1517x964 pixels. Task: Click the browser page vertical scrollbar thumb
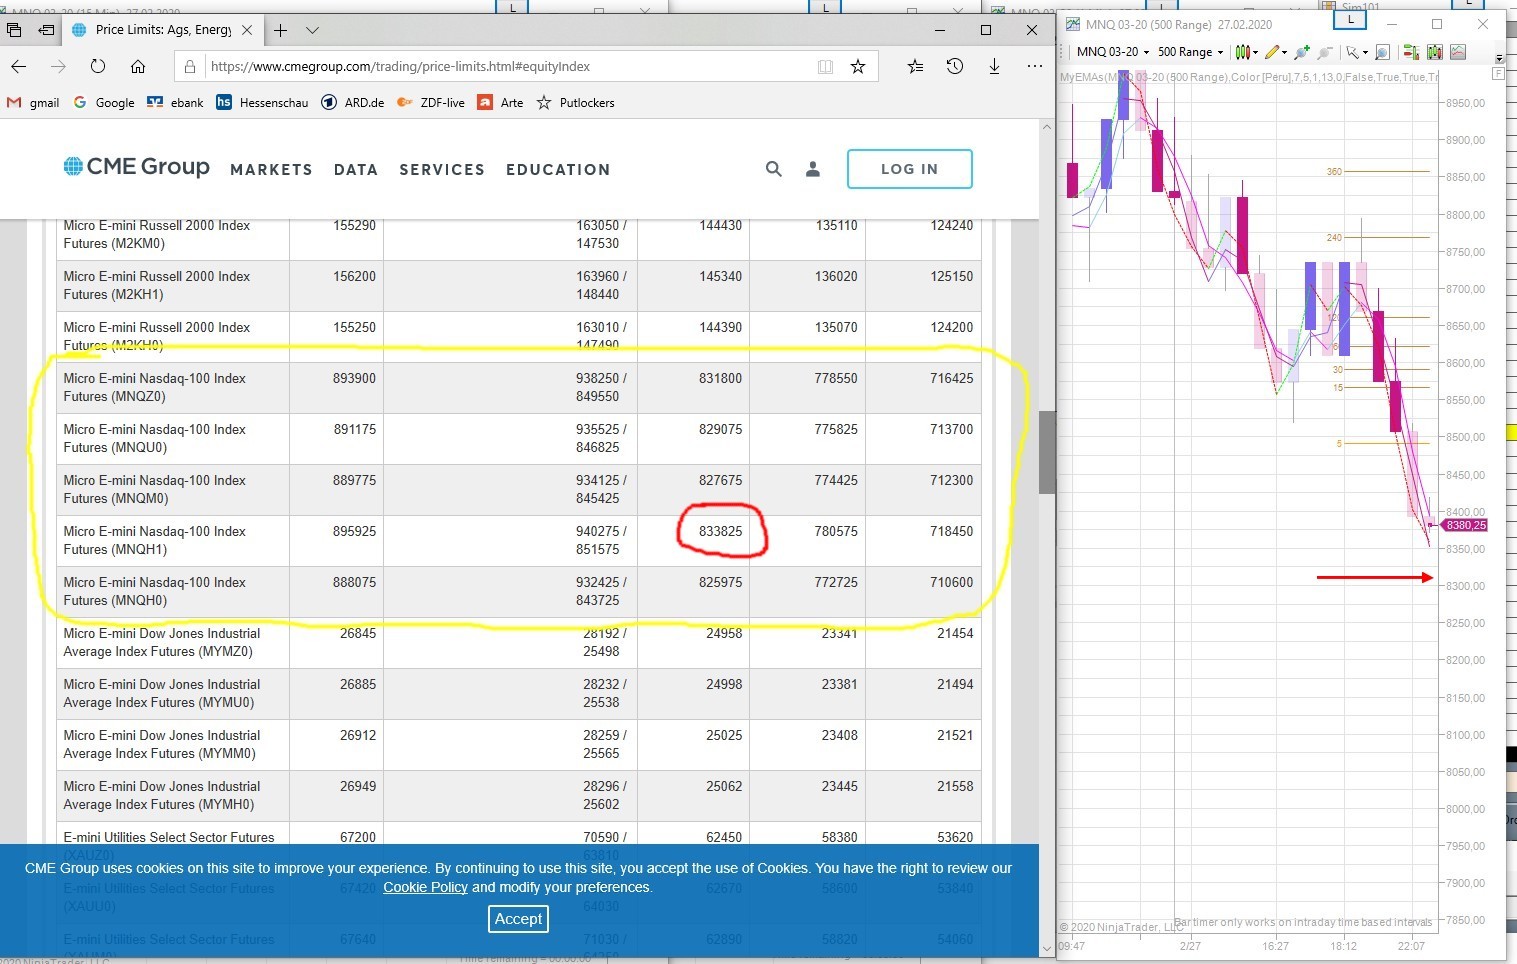point(1047,452)
